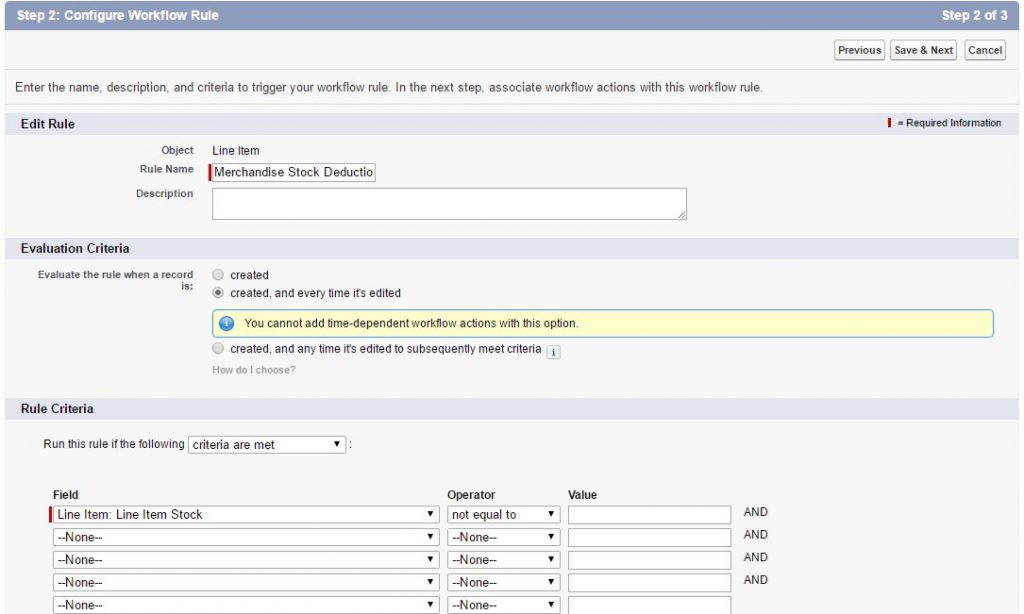
Task: Click inside the Description text area
Action: tap(449, 203)
